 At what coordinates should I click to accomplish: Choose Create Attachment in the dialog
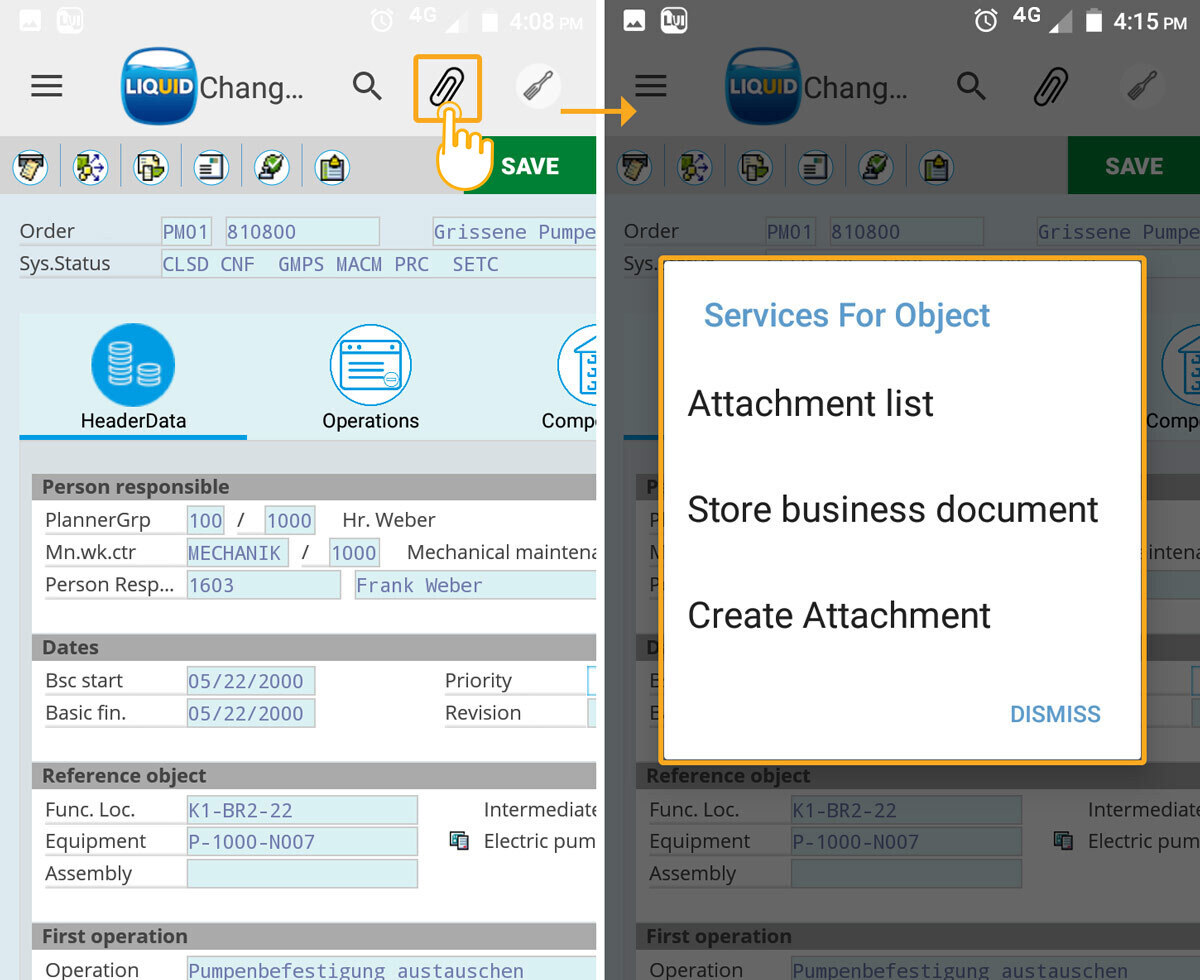tap(839, 616)
